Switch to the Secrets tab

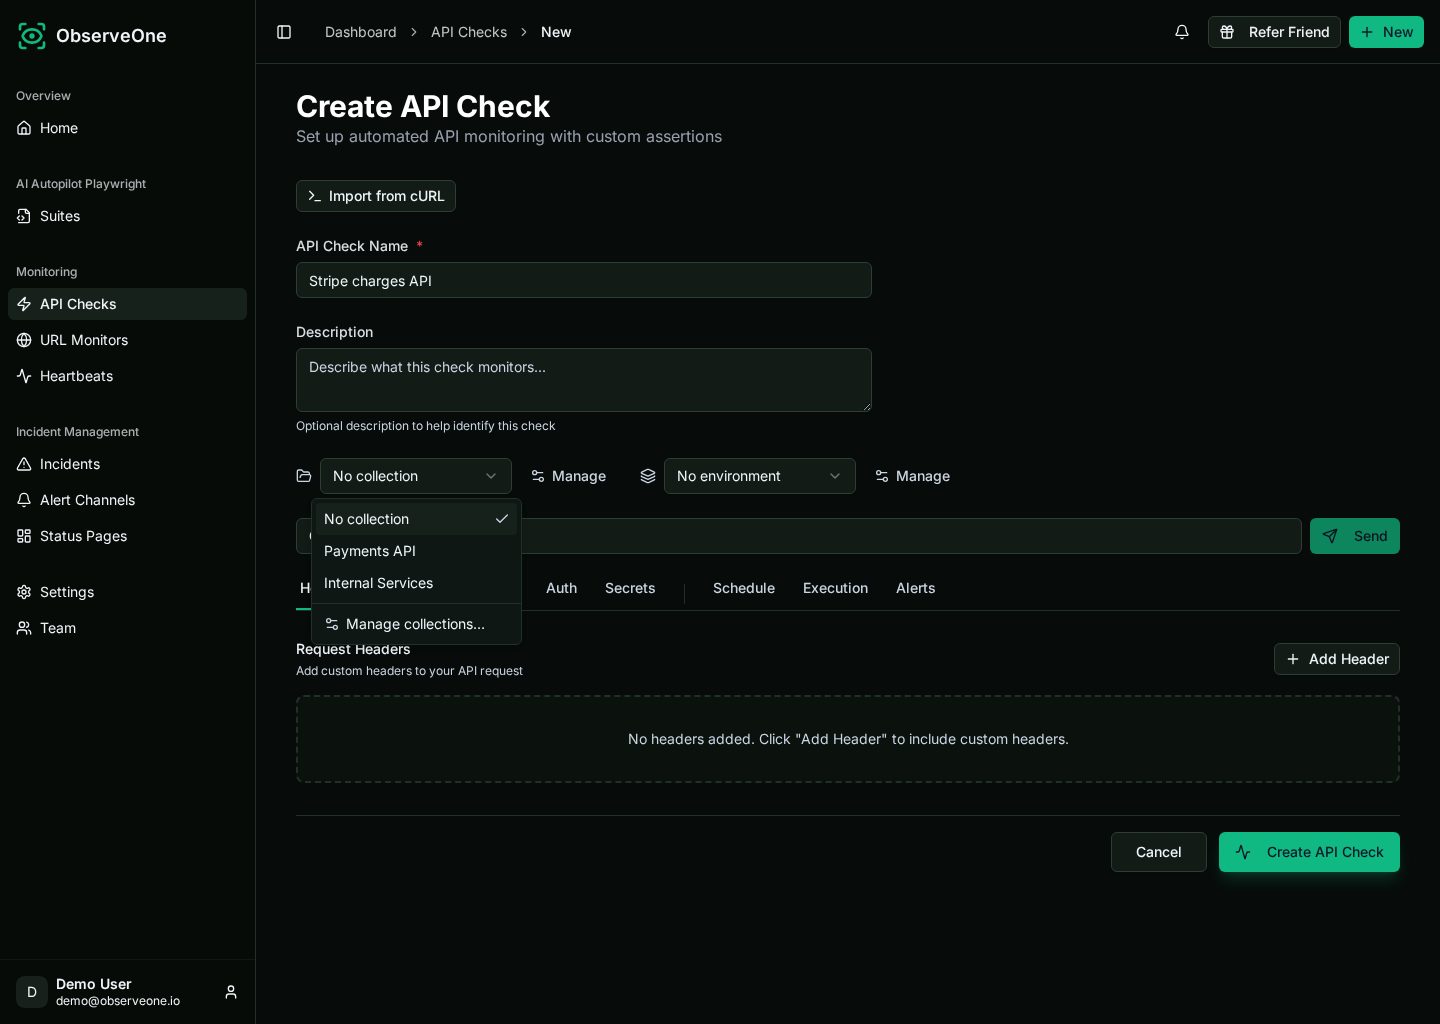630,588
